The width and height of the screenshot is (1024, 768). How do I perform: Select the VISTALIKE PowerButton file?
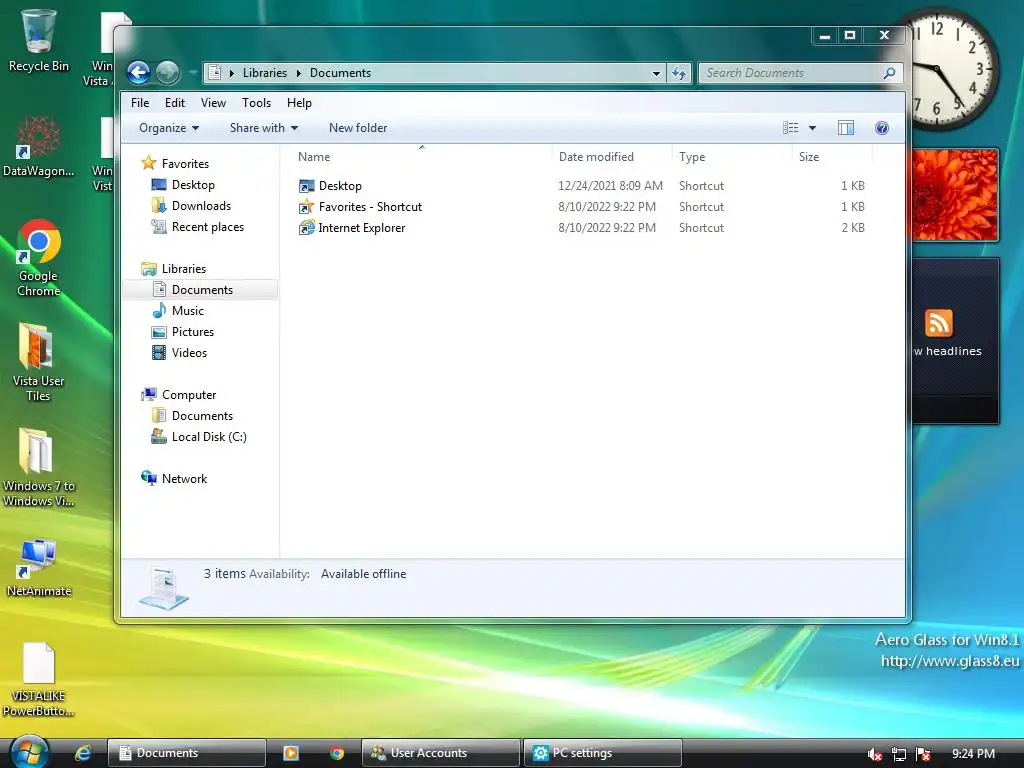39,679
